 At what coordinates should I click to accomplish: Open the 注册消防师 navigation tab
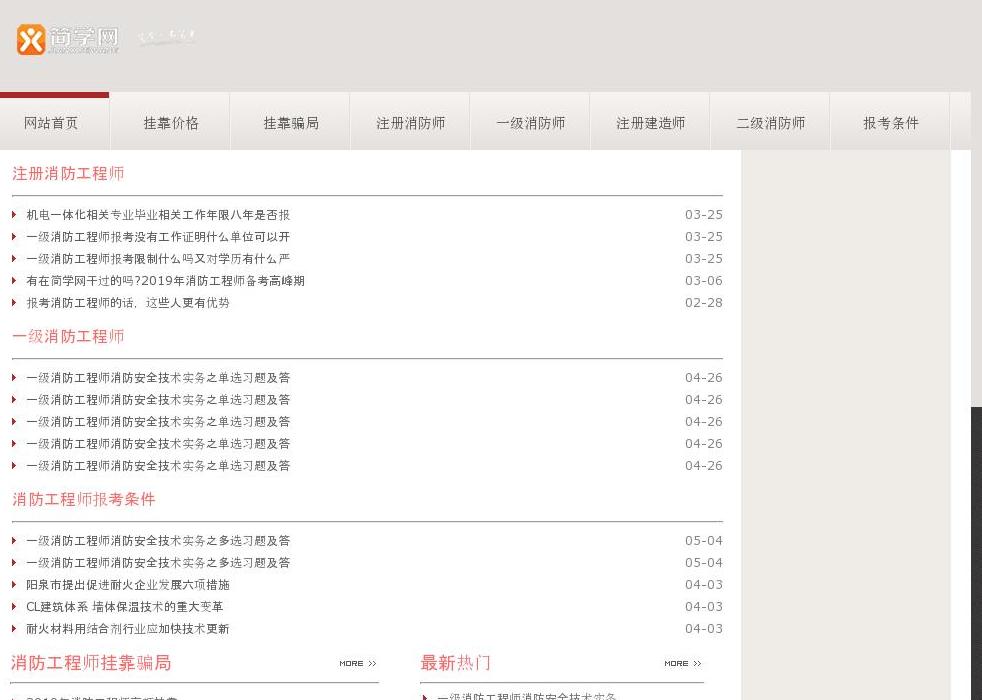coord(411,123)
